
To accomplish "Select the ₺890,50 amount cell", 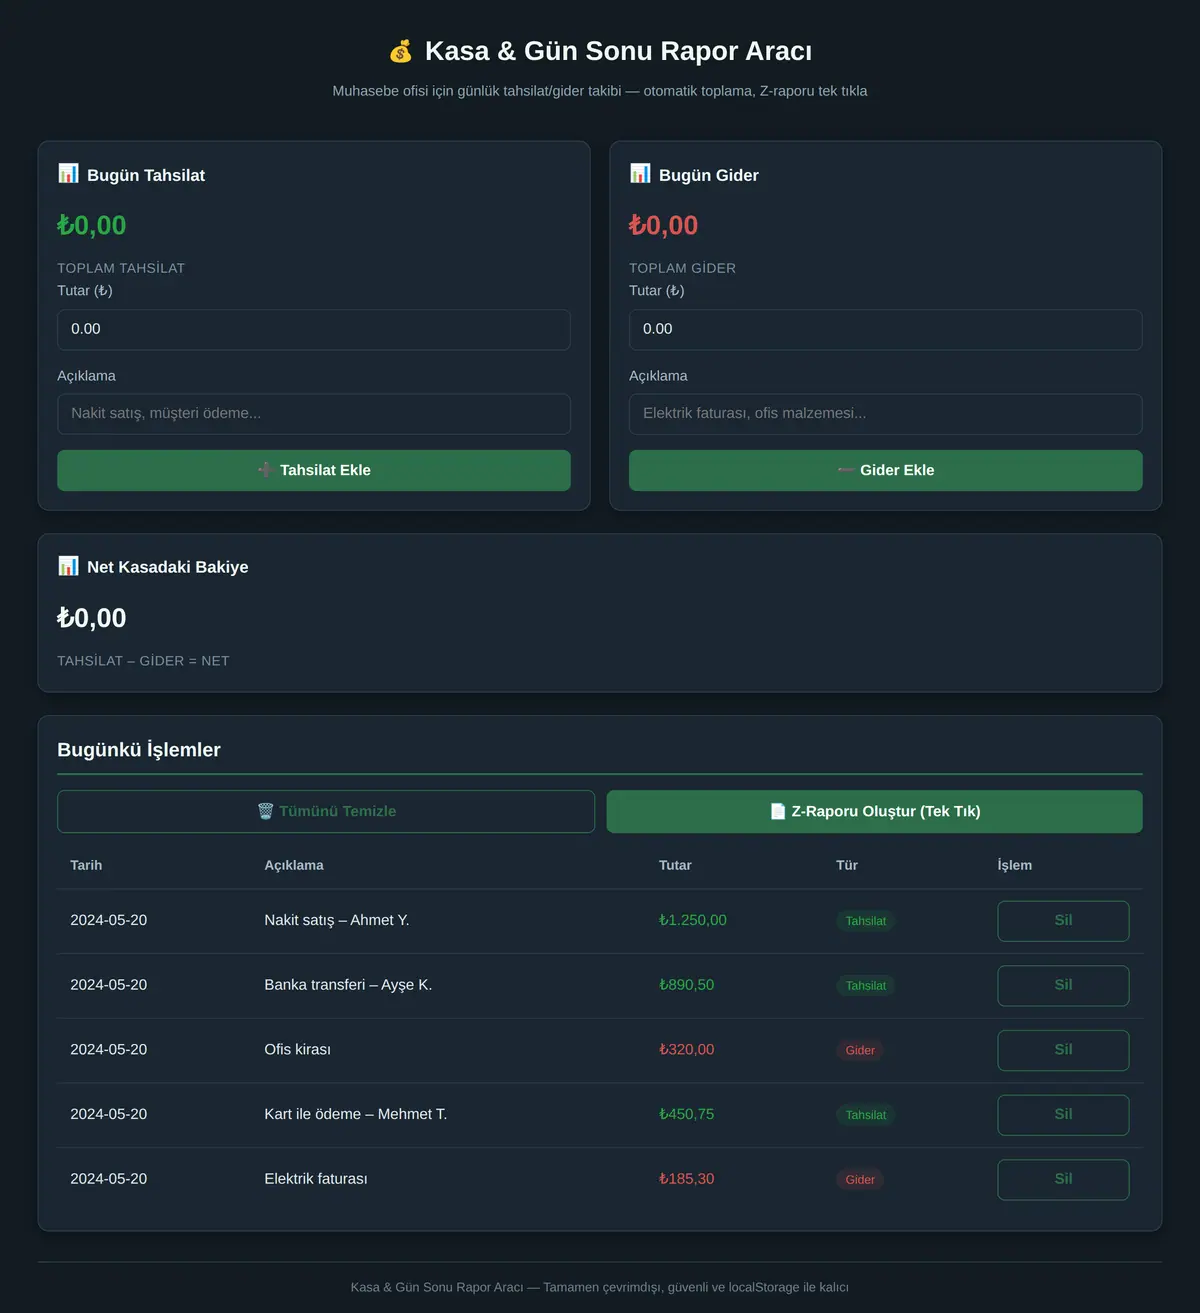I will (x=687, y=985).
